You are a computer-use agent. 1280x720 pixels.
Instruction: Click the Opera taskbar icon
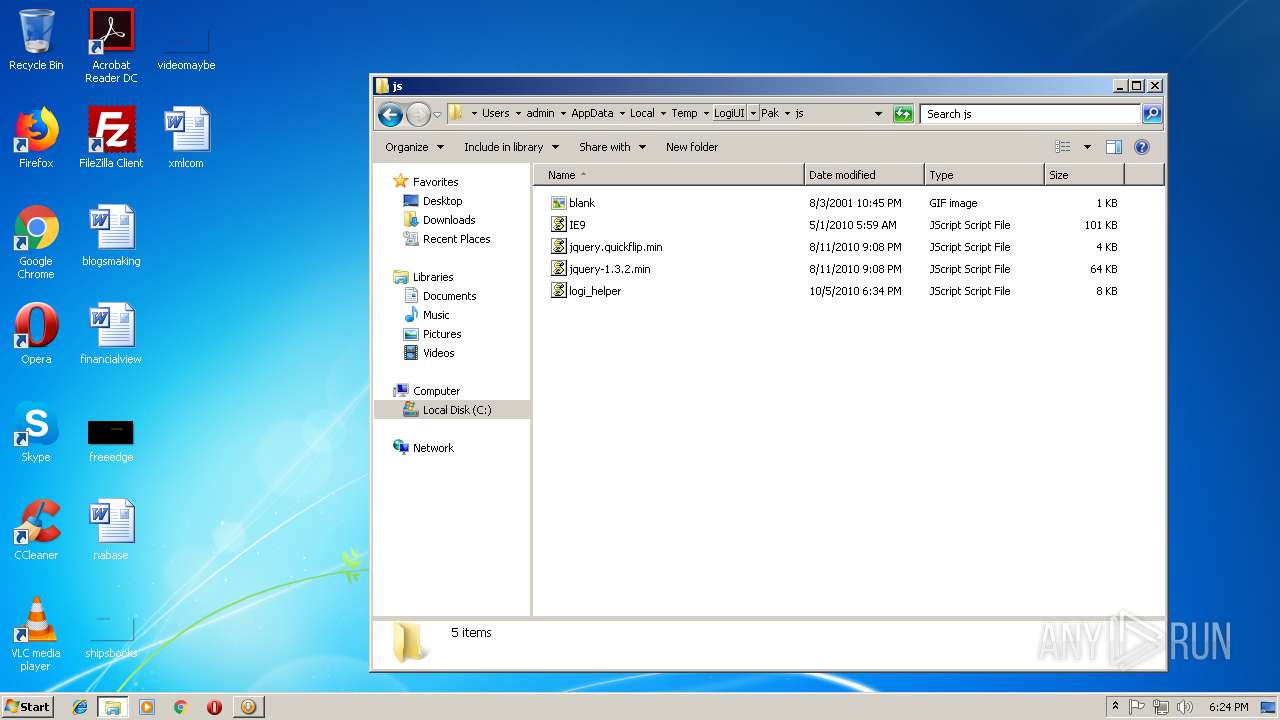tap(214, 707)
